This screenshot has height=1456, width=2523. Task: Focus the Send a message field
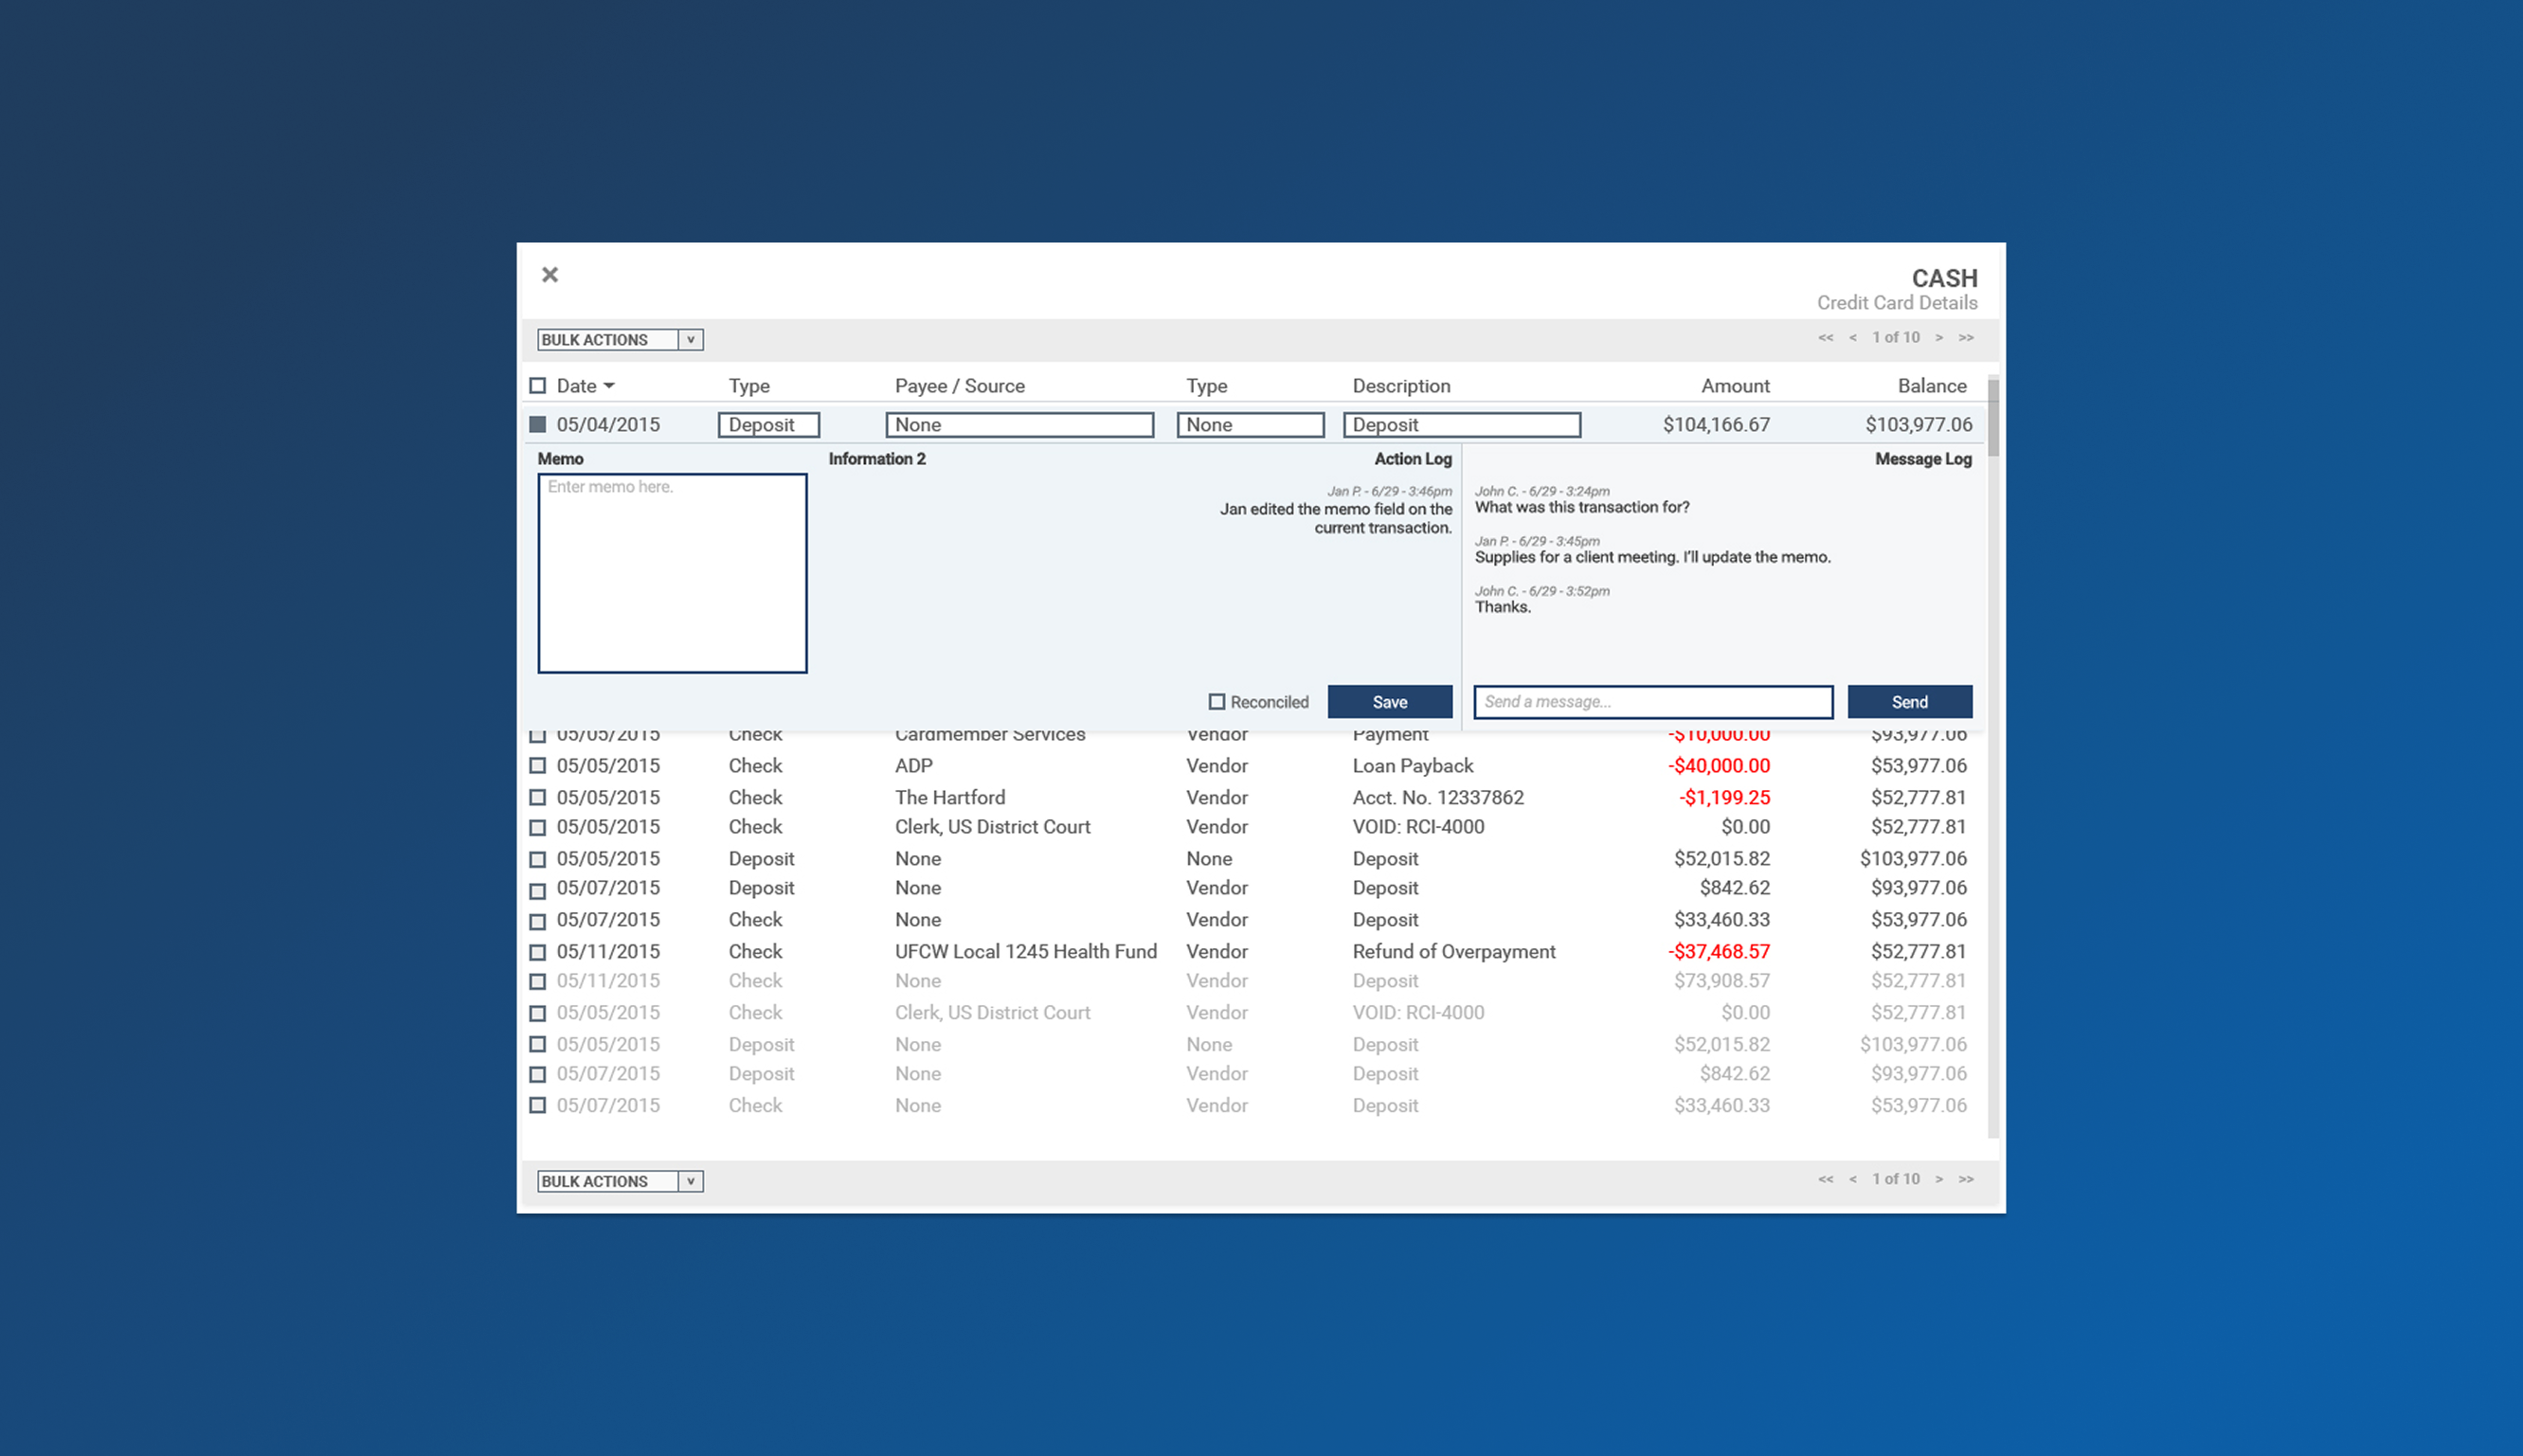pyautogui.click(x=1652, y=702)
